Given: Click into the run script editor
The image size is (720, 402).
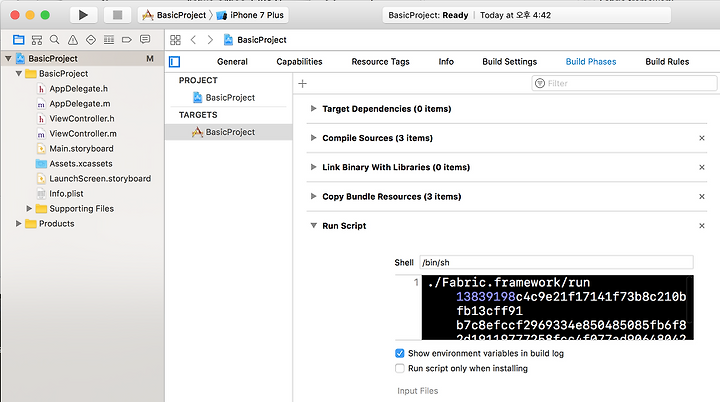Looking at the screenshot, I should tap(557, 307).
